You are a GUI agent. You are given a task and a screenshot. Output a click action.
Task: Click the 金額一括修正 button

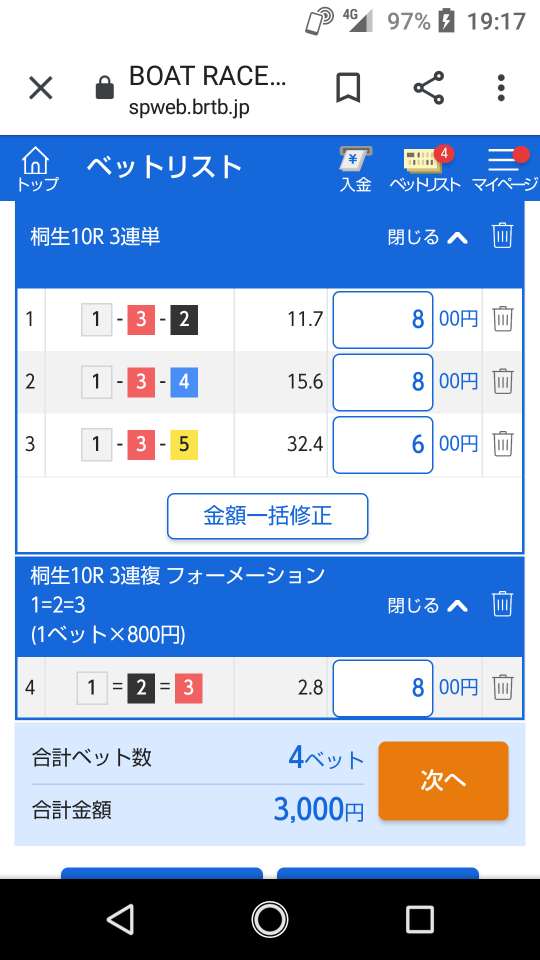[x=268, y=516]
